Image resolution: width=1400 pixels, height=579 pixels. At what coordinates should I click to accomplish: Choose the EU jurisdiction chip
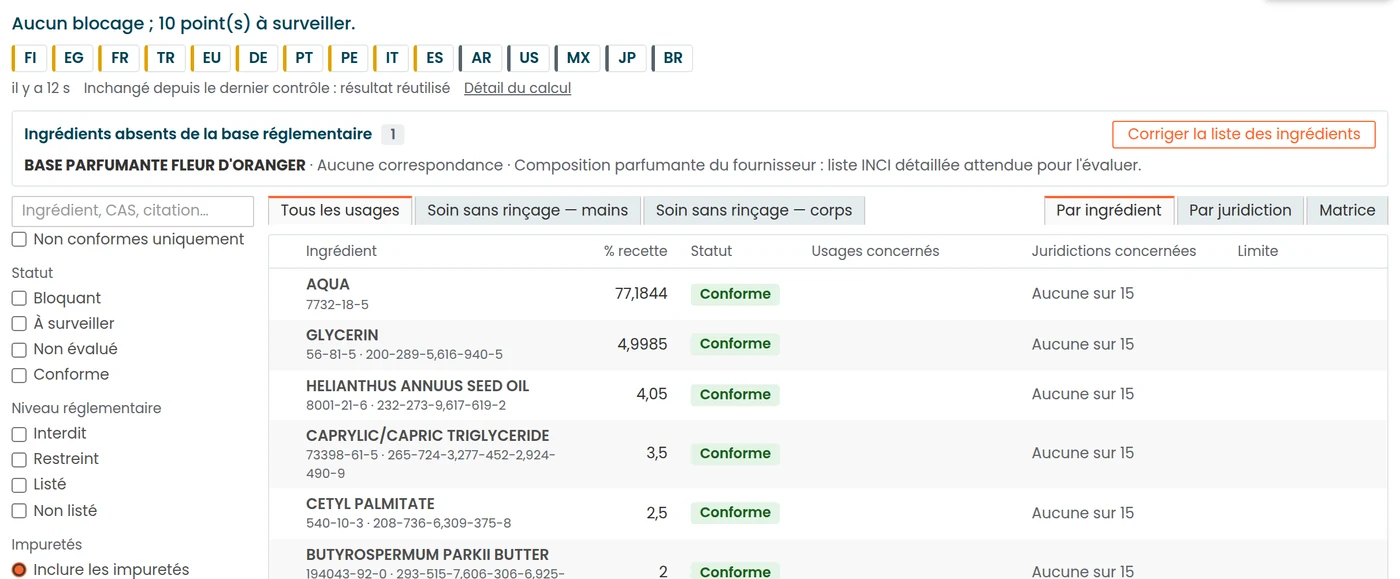[x=211, y=58]
